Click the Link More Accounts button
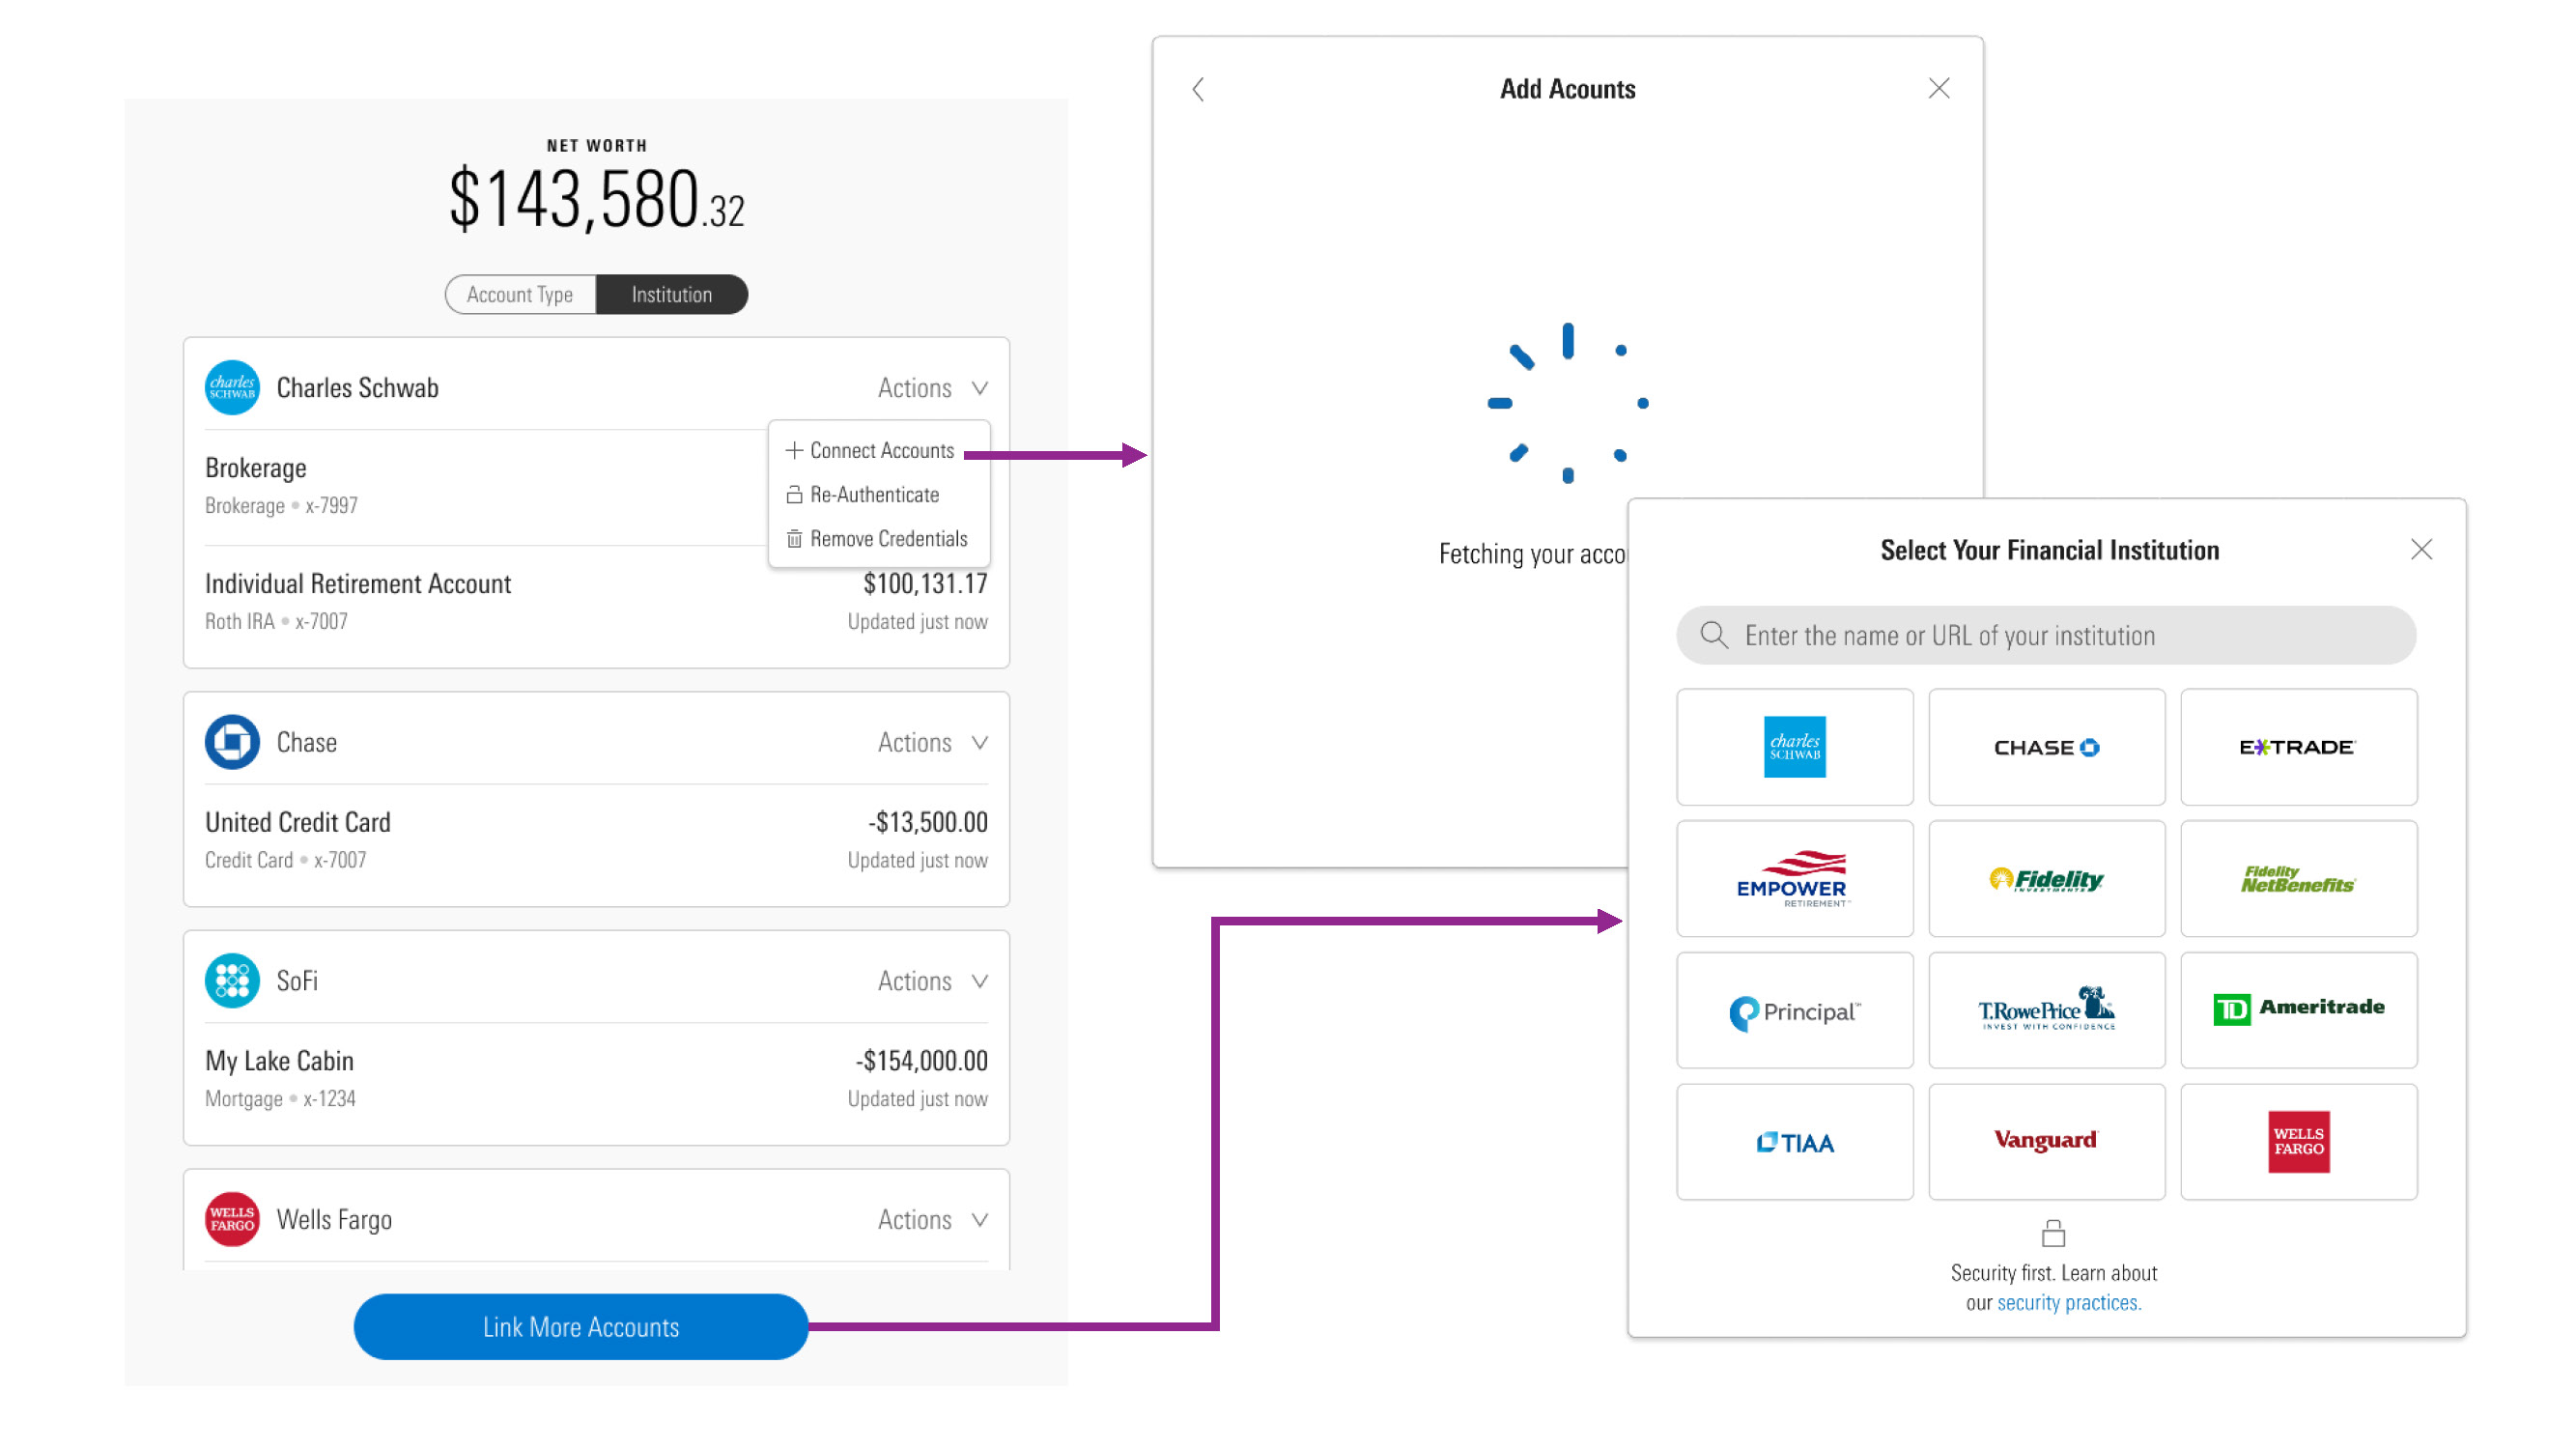The image size is (2576, 1449). [581, 1327]
